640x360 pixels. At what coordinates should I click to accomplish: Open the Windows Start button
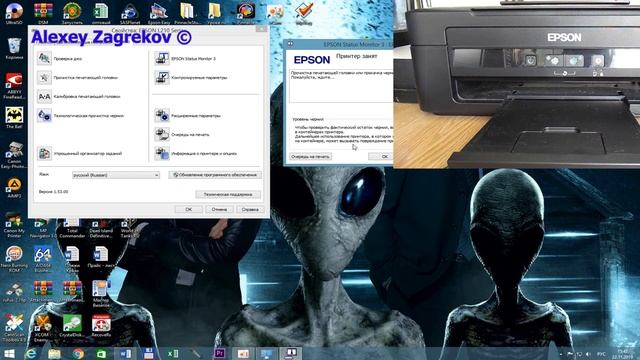9,353
